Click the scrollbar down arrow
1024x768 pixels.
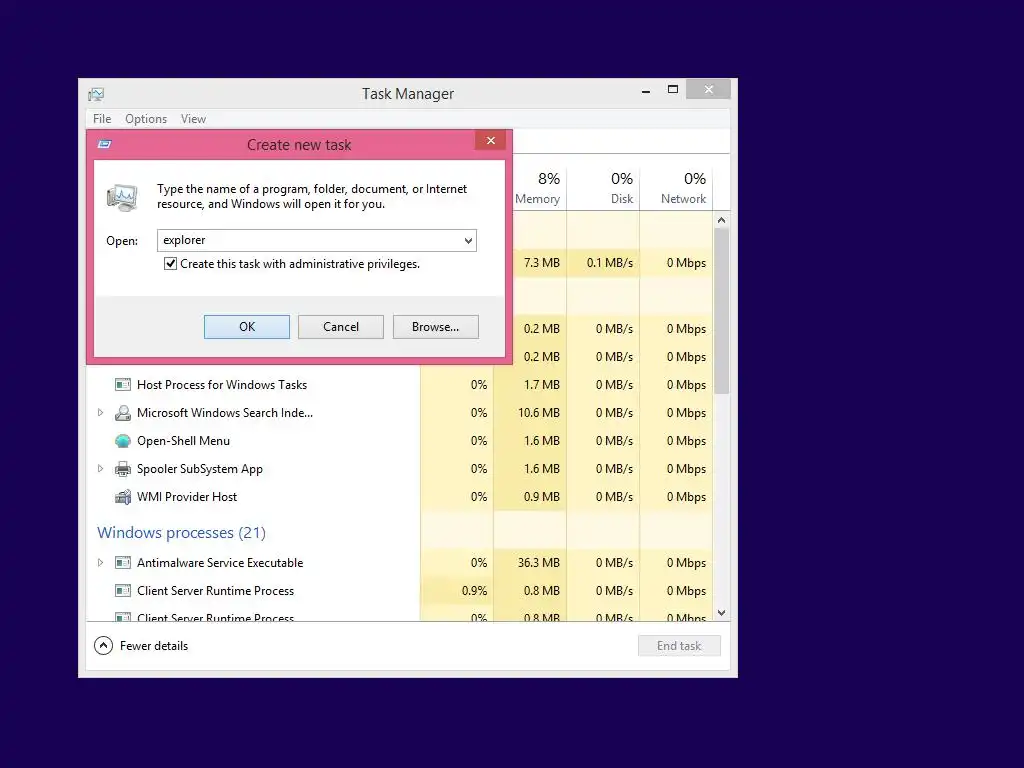click(x=722, y=613)
